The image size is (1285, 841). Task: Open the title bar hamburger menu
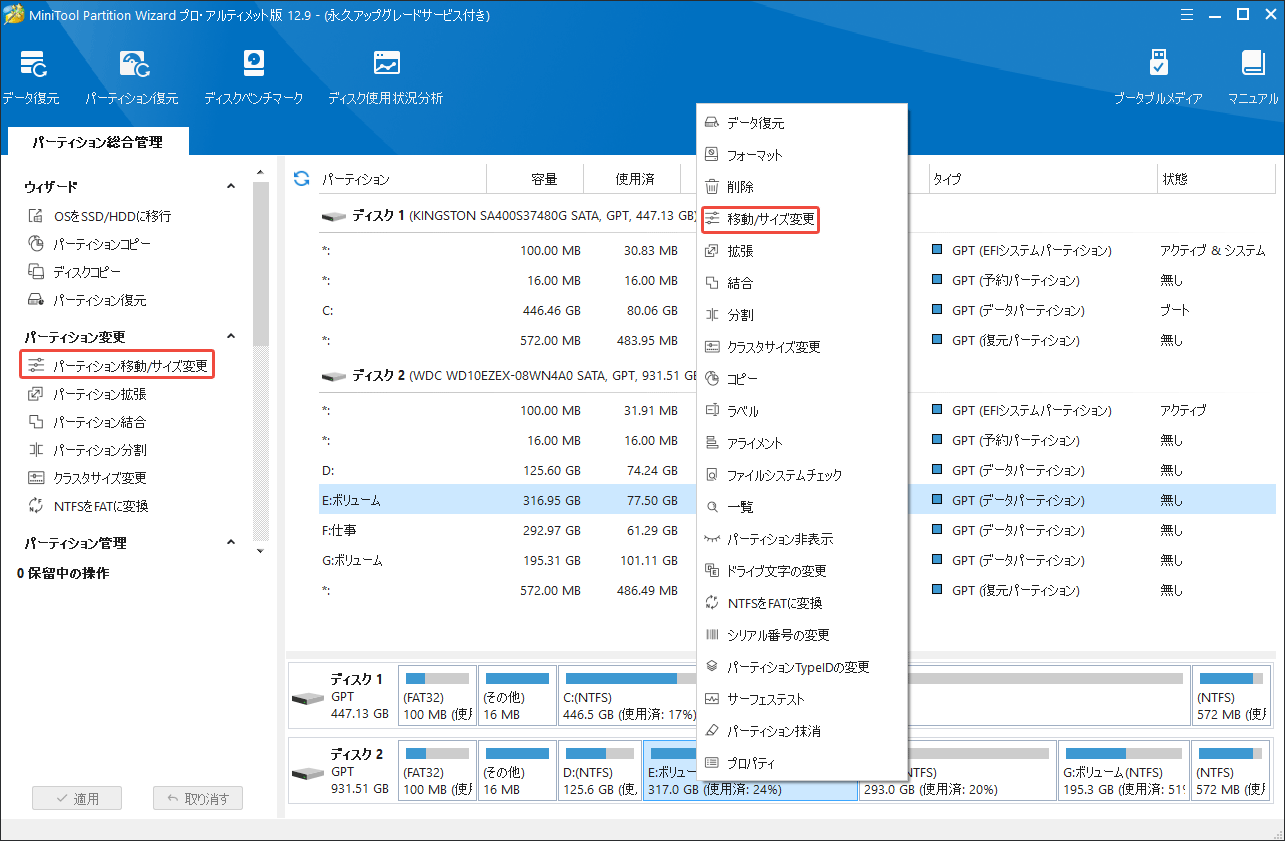pyautogui.click(x=1185, y=14)
